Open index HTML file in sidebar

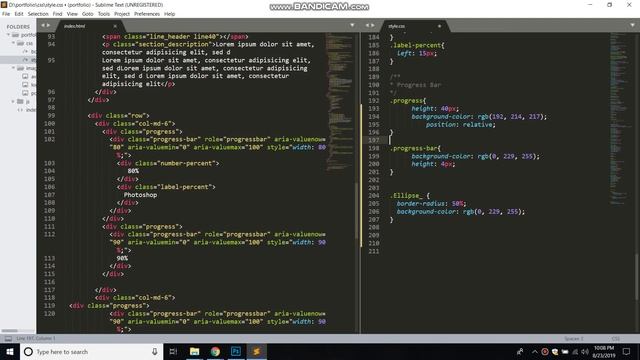(x=27, y=110)
